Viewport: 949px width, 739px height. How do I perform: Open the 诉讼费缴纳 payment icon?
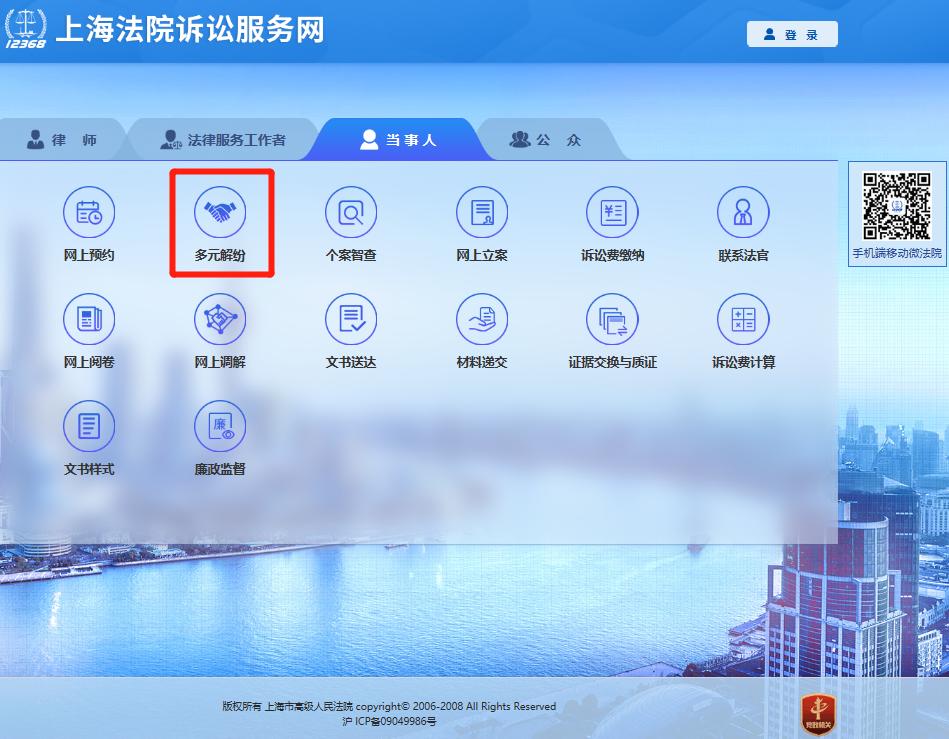coord(612,212)
